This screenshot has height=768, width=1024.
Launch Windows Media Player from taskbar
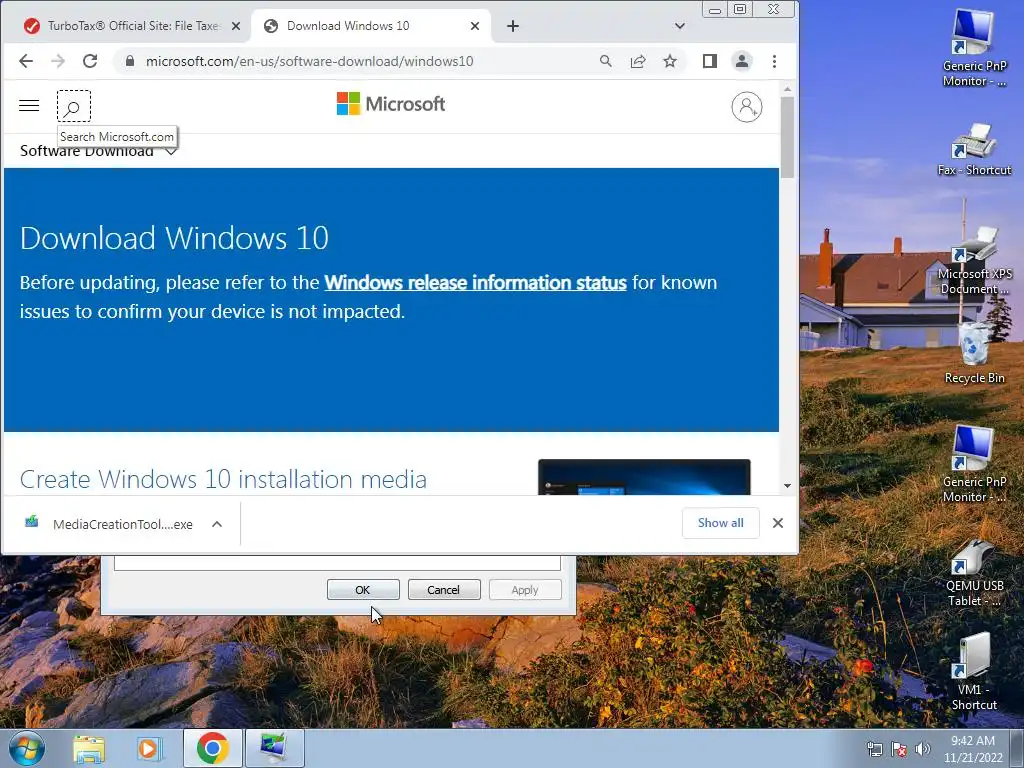pos(149,748)
